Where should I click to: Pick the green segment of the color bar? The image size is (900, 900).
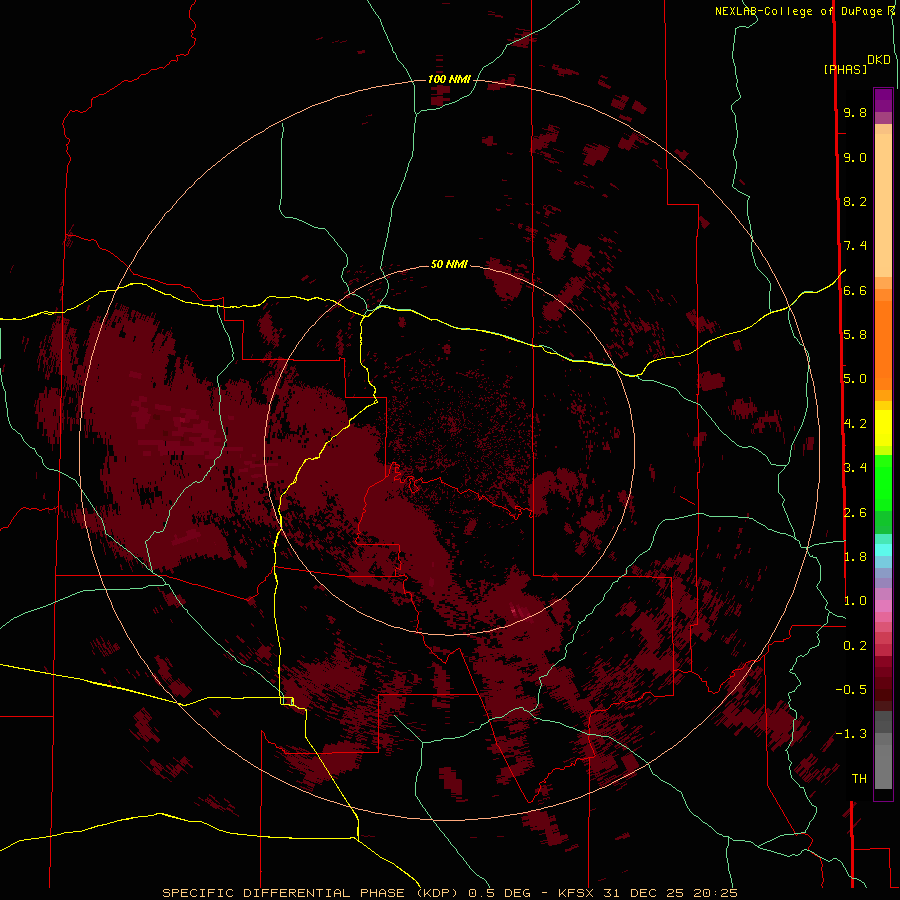pyautogui.click(x=883, y=482)
